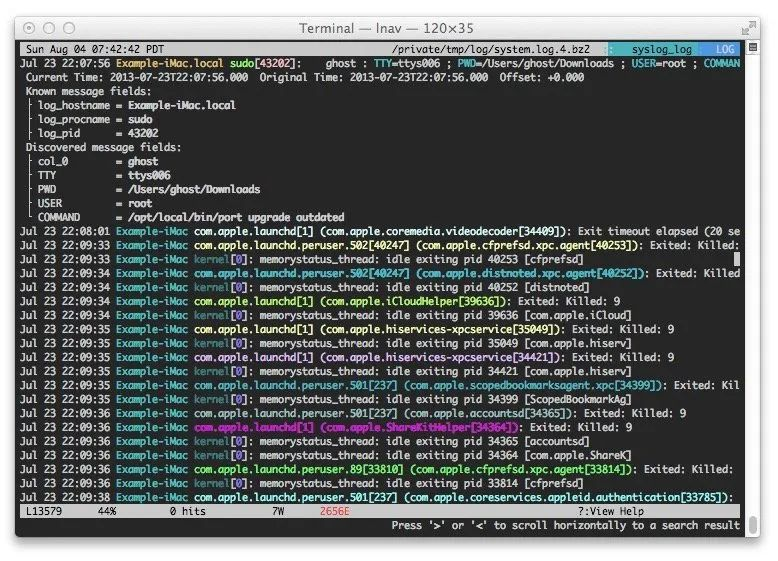Screen dimensions: 778x561
Task: Select the col_0 = ghost field row
Action: 98,161
